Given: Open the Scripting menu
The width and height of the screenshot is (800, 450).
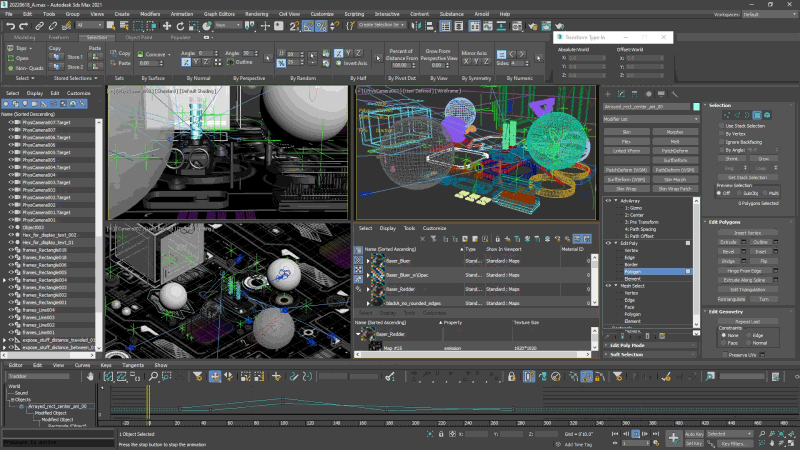Looking at the screenshot, I should point(354,14).
